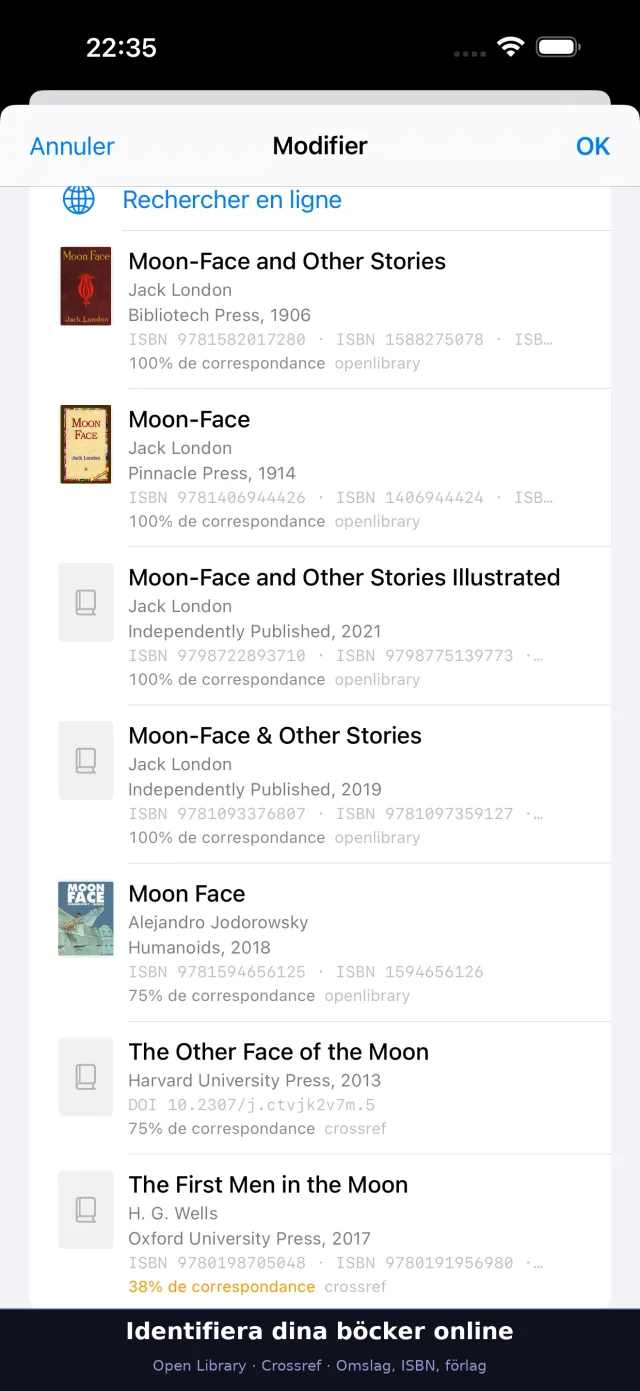Screen dimensions: 640x1391
Task: Tap the Moon-Face Illustrated placeholder book icon
Action: (x=86, y=602)
